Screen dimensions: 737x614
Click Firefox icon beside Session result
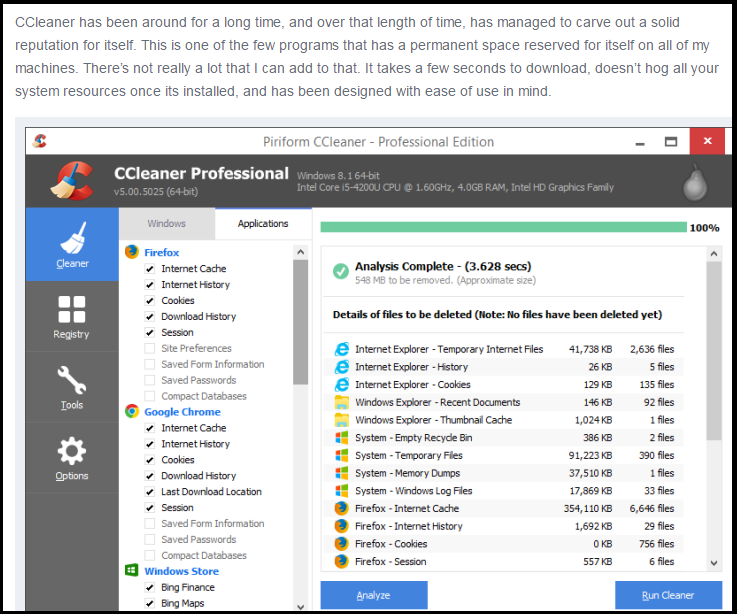tap(342, 561)
